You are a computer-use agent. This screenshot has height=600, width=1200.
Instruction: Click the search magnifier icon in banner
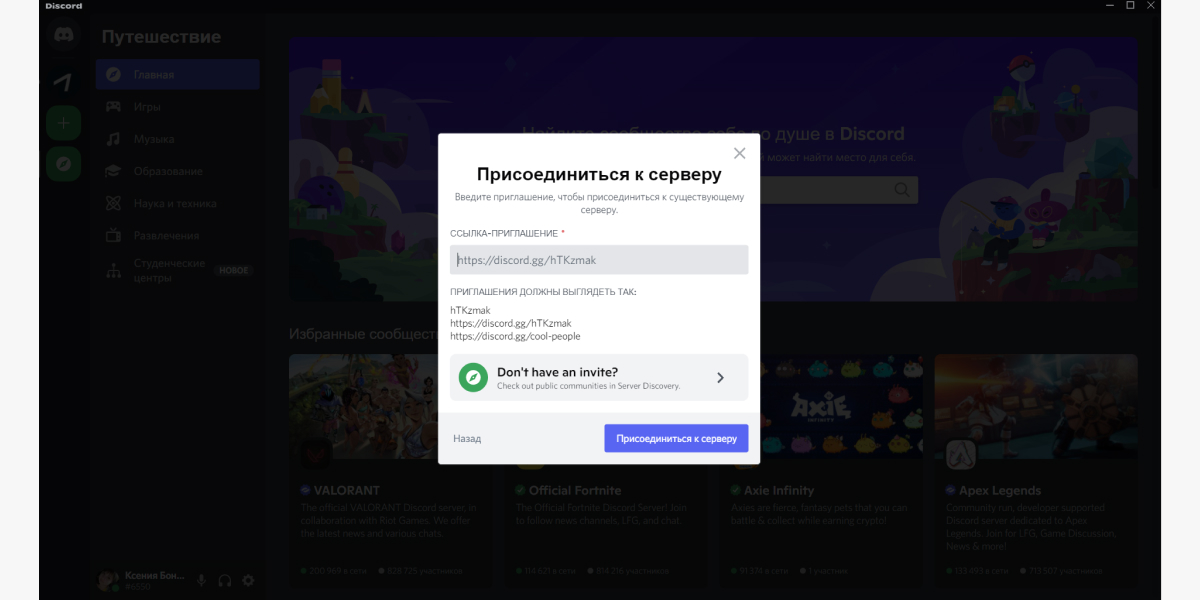[902, 189]
